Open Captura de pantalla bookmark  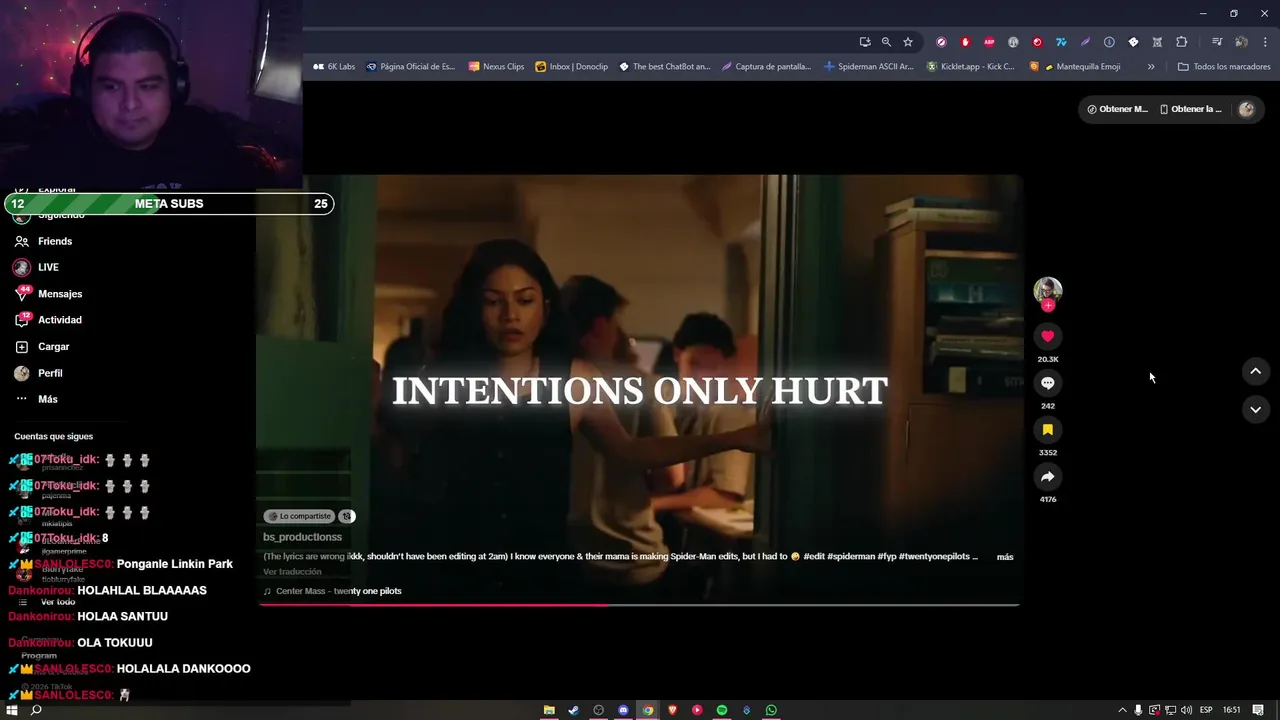[x=766, y=67]
